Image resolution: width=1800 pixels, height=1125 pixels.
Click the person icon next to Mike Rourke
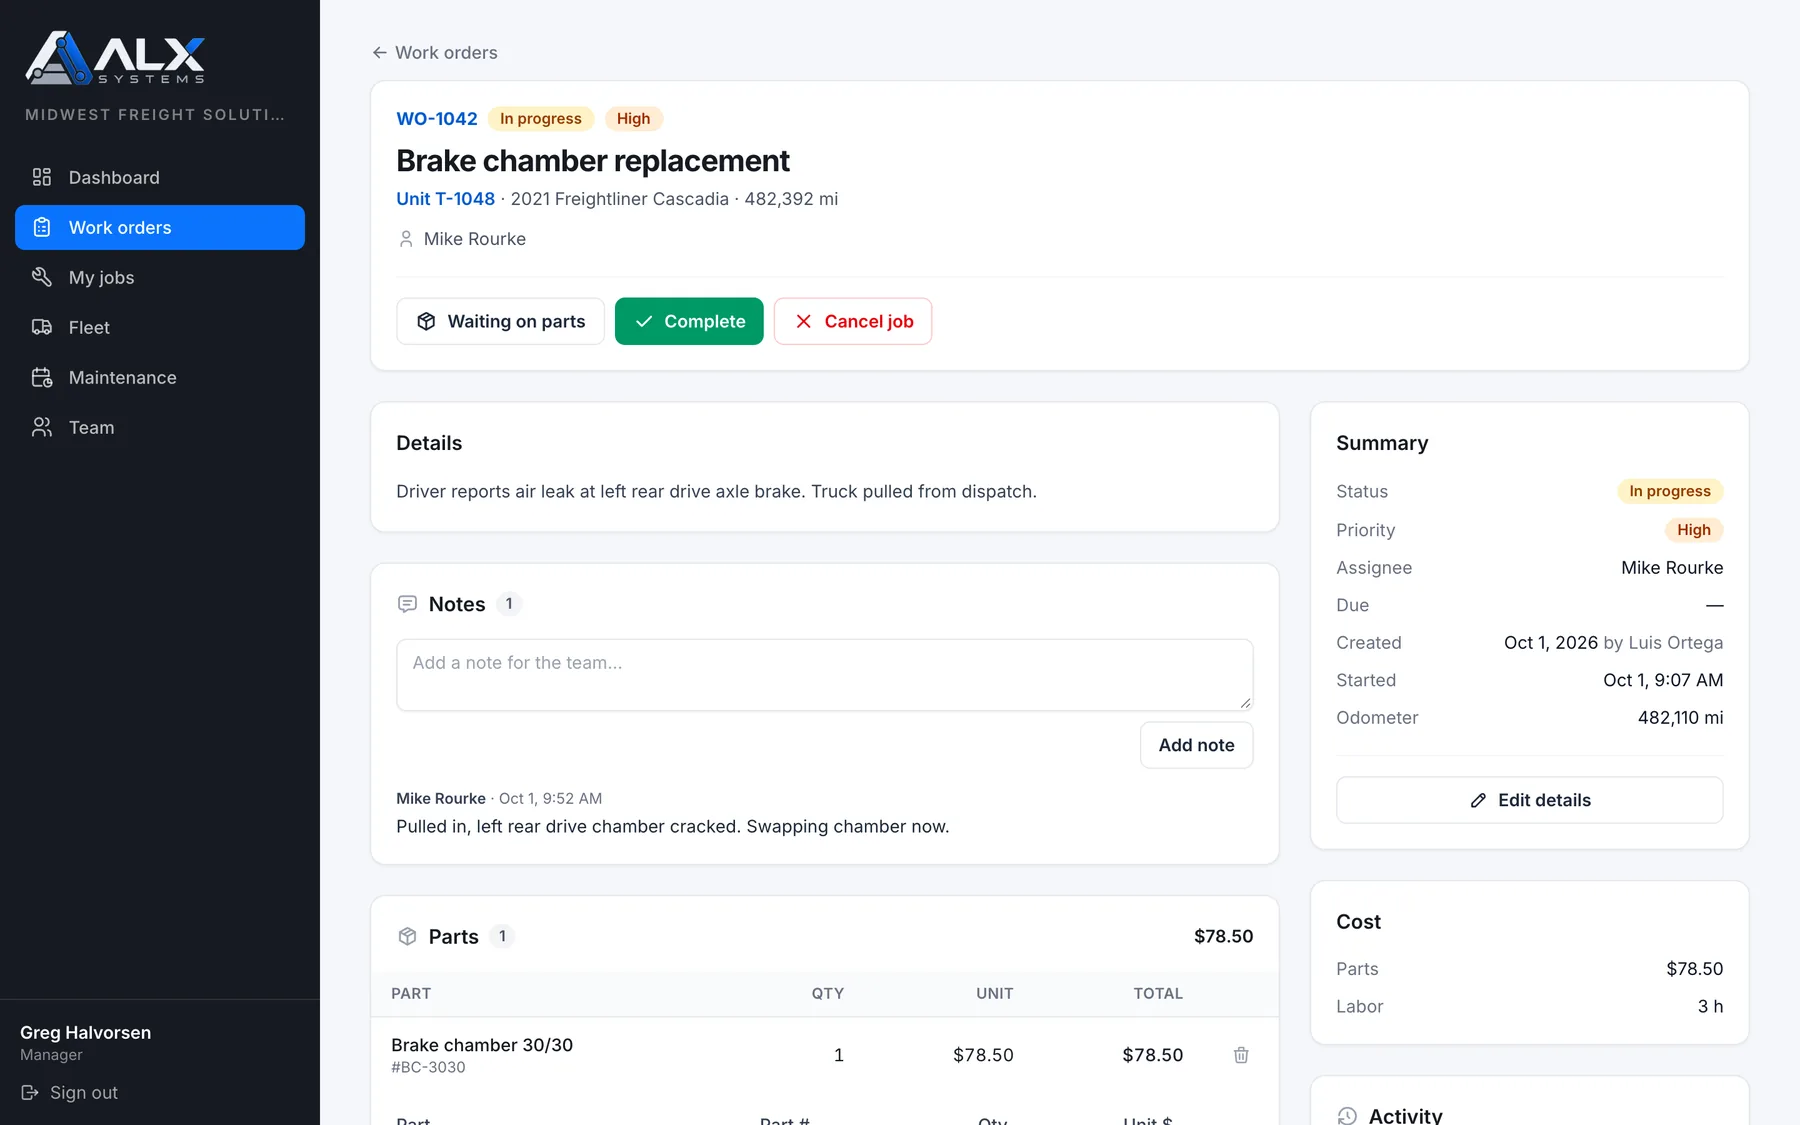(406, 239)
